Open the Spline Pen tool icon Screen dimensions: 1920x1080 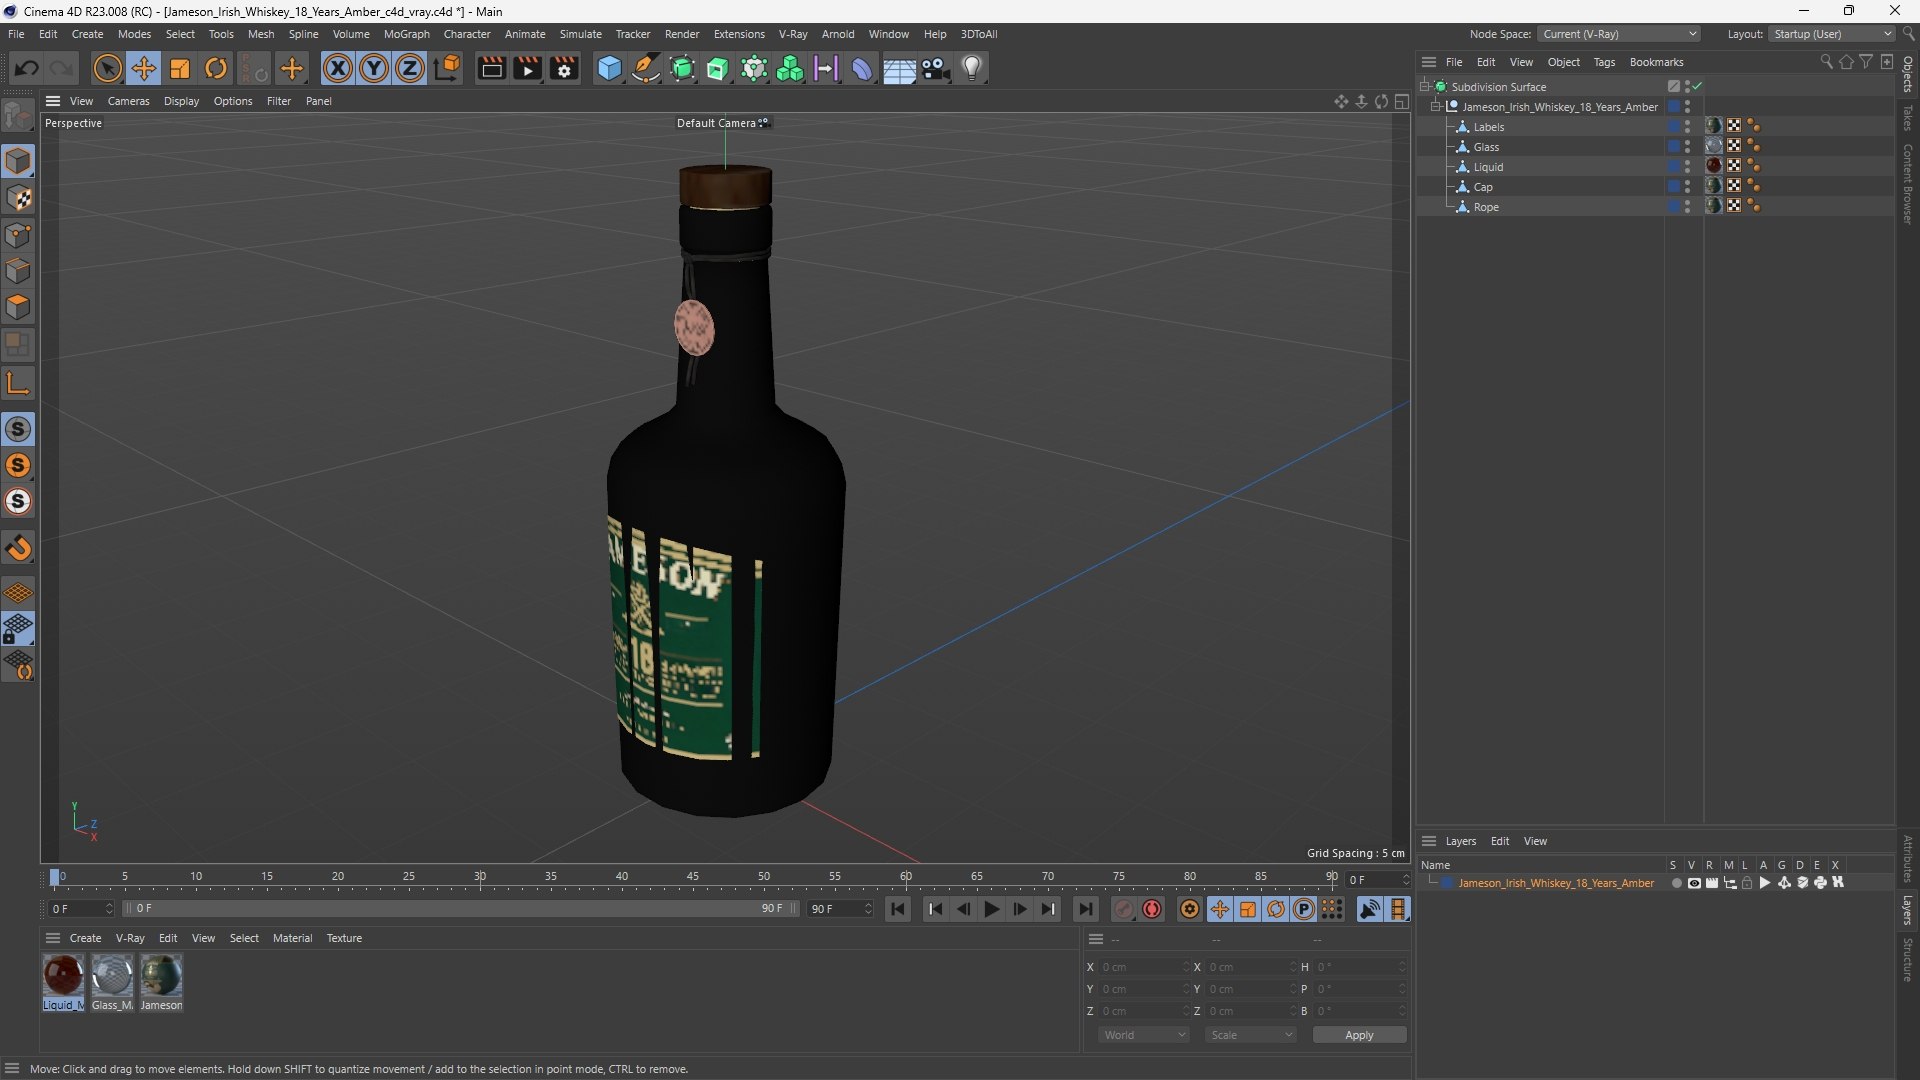point(646,68)
